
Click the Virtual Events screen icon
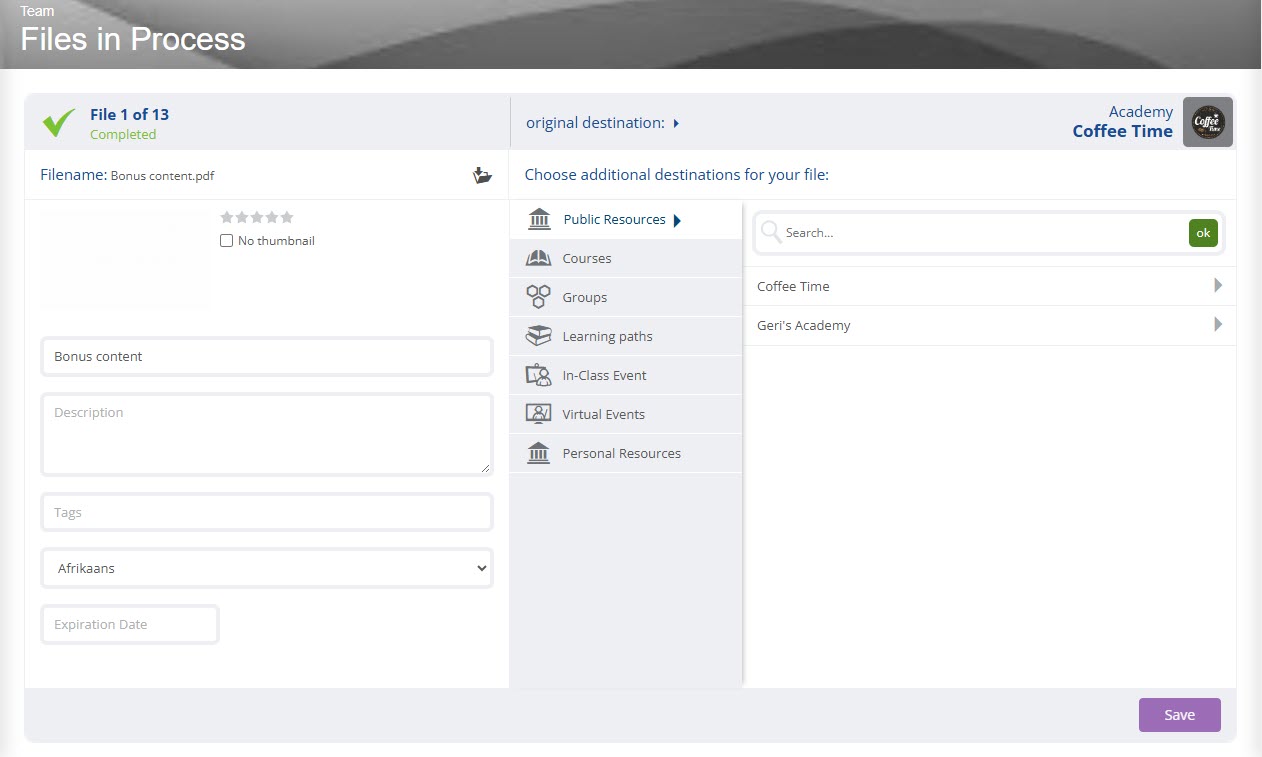click(x=538, y=414)
